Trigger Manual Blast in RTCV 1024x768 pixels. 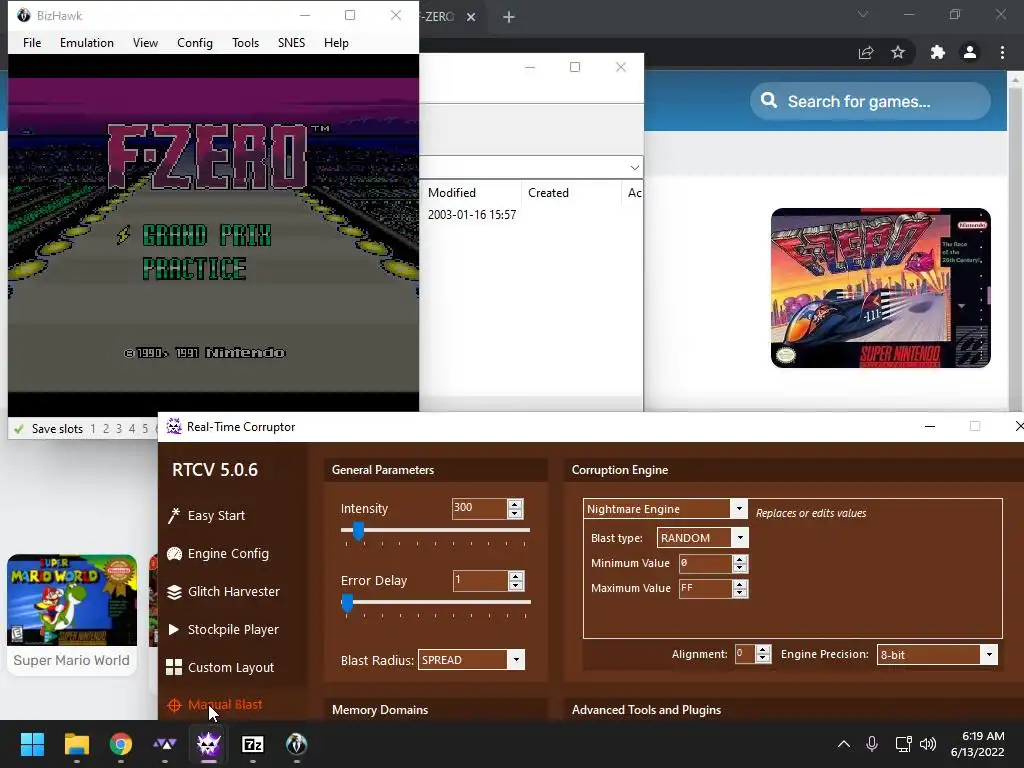(215, 705)
